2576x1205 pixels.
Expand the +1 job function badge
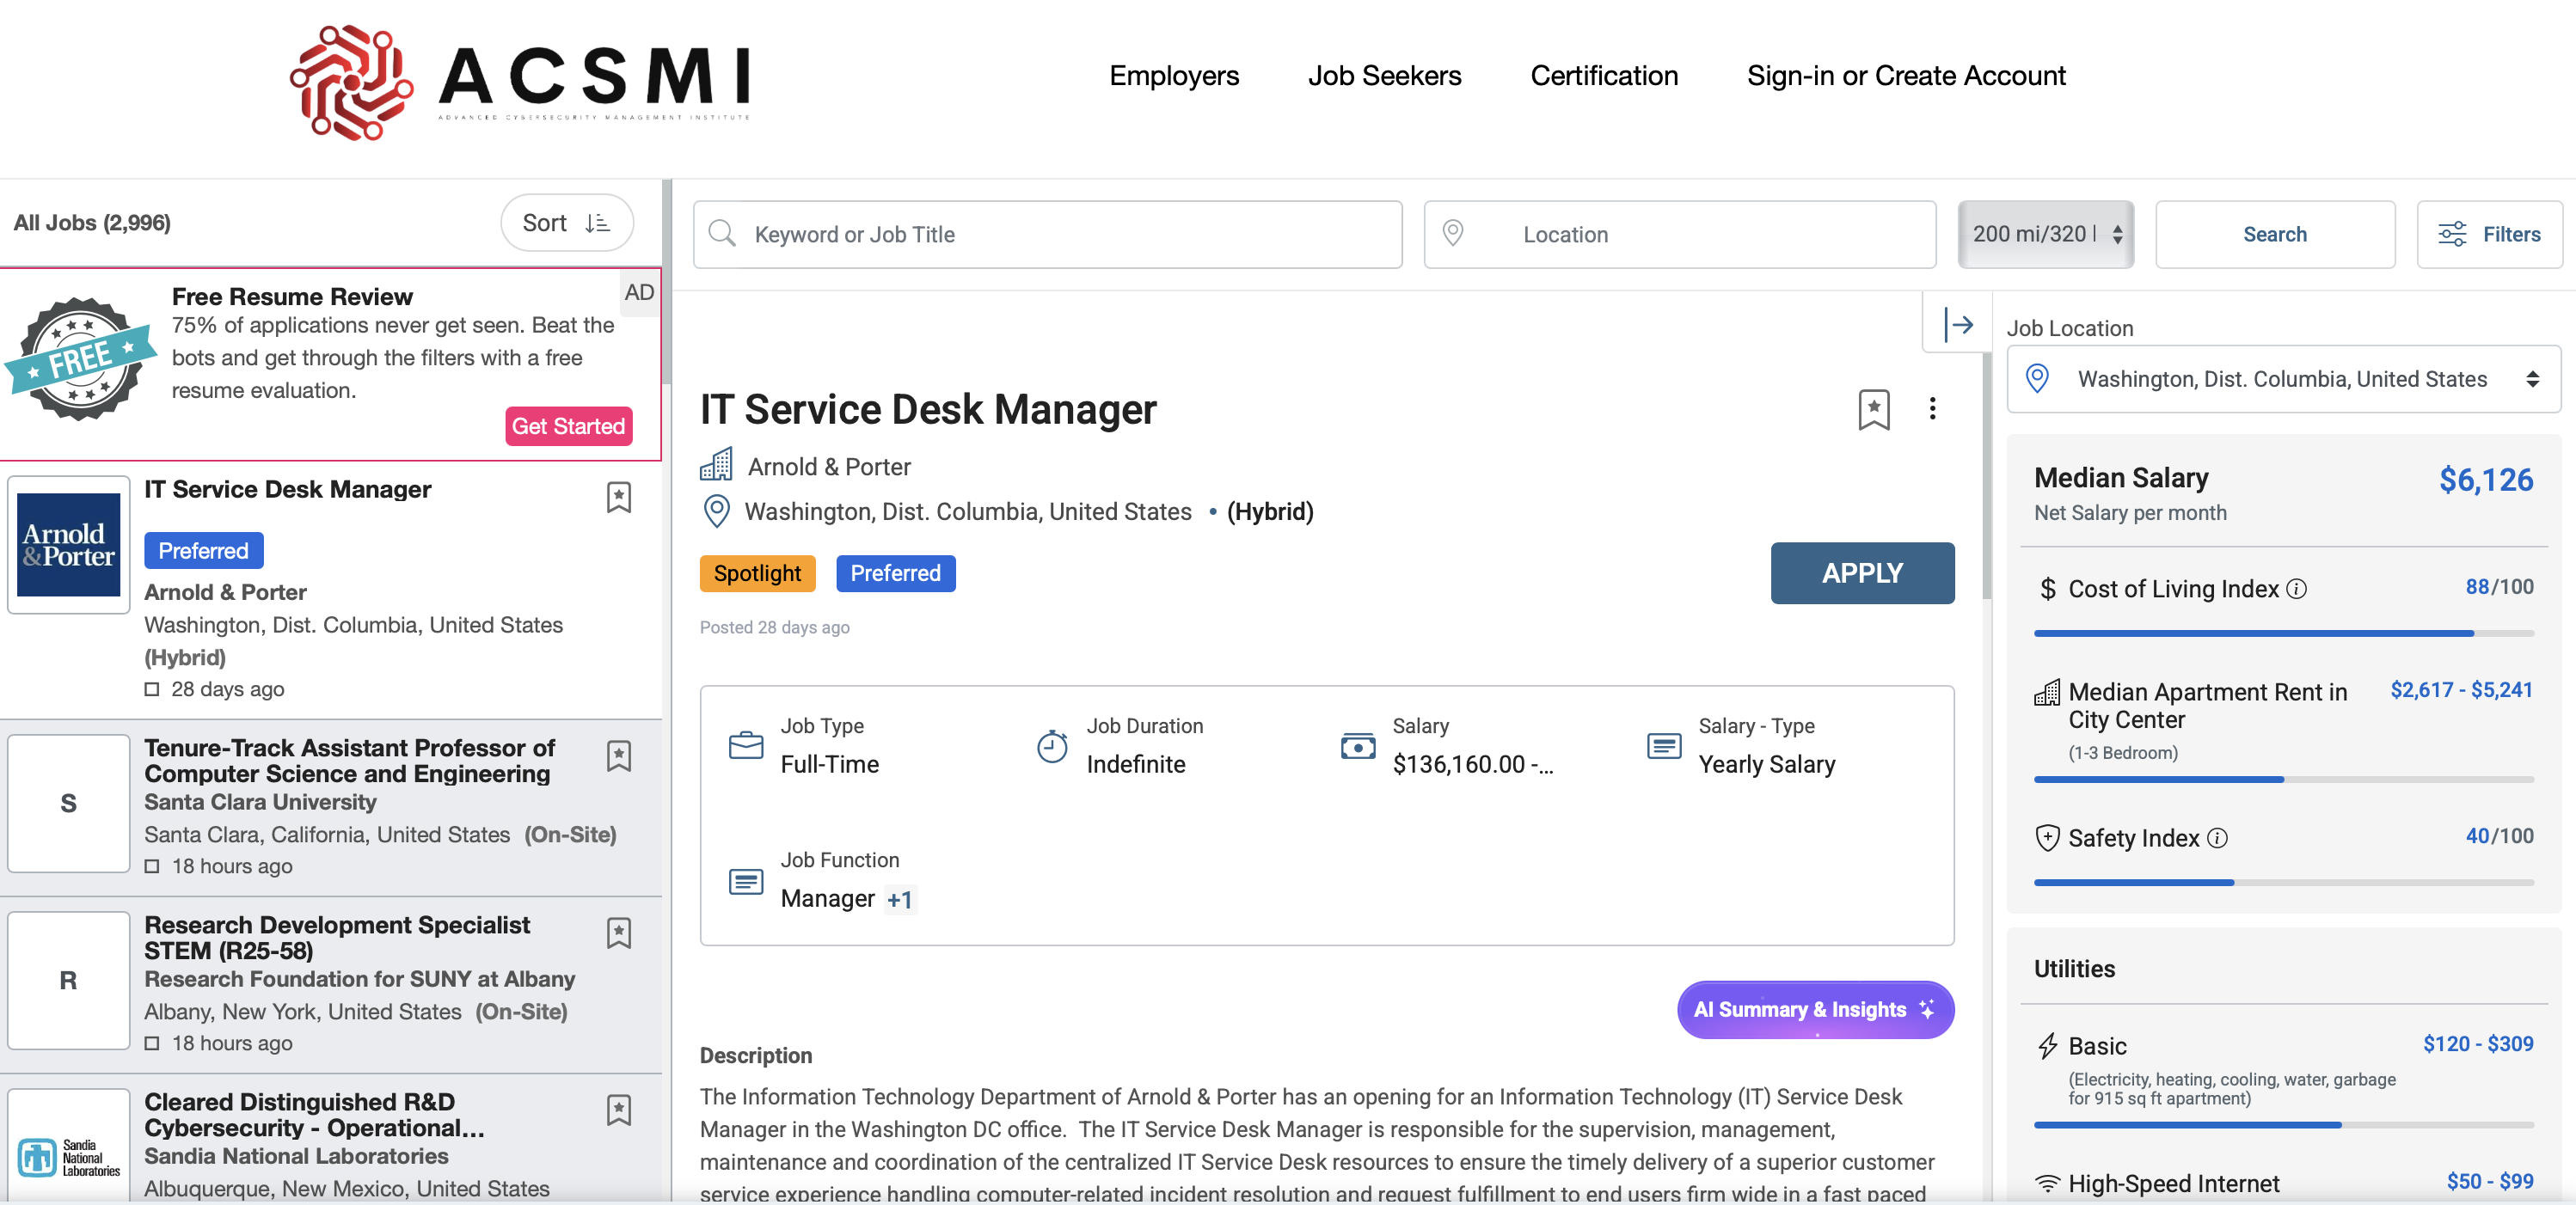point(899,899)
